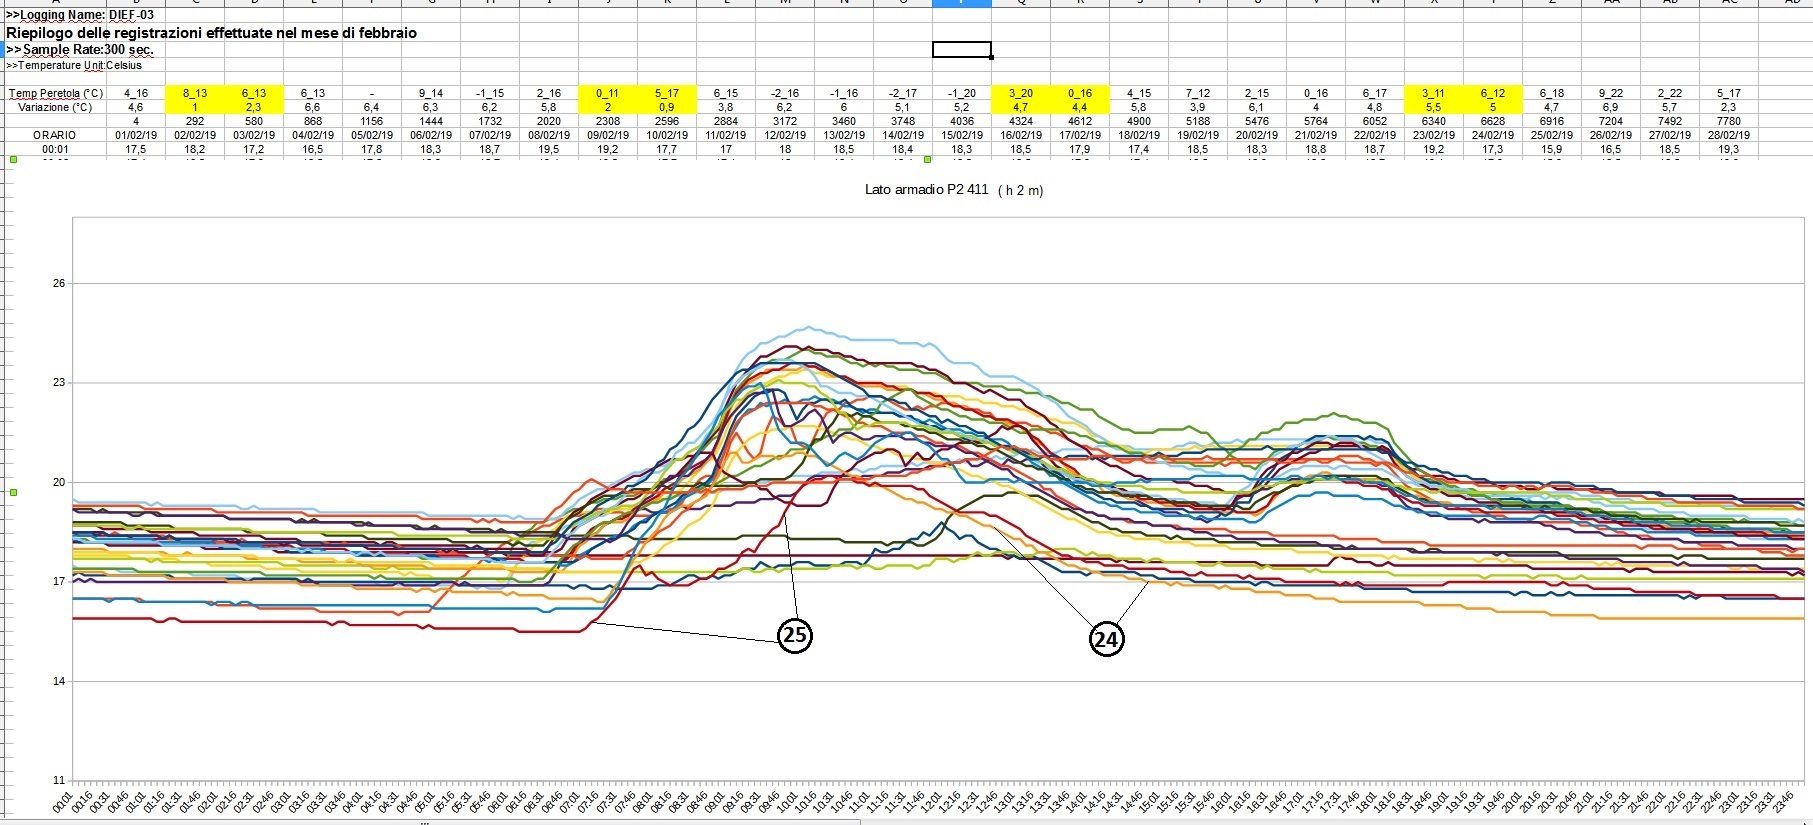Click the green handle on chart's left-middle edge
The image size is (1813, 825).
[x=13, y=492]
